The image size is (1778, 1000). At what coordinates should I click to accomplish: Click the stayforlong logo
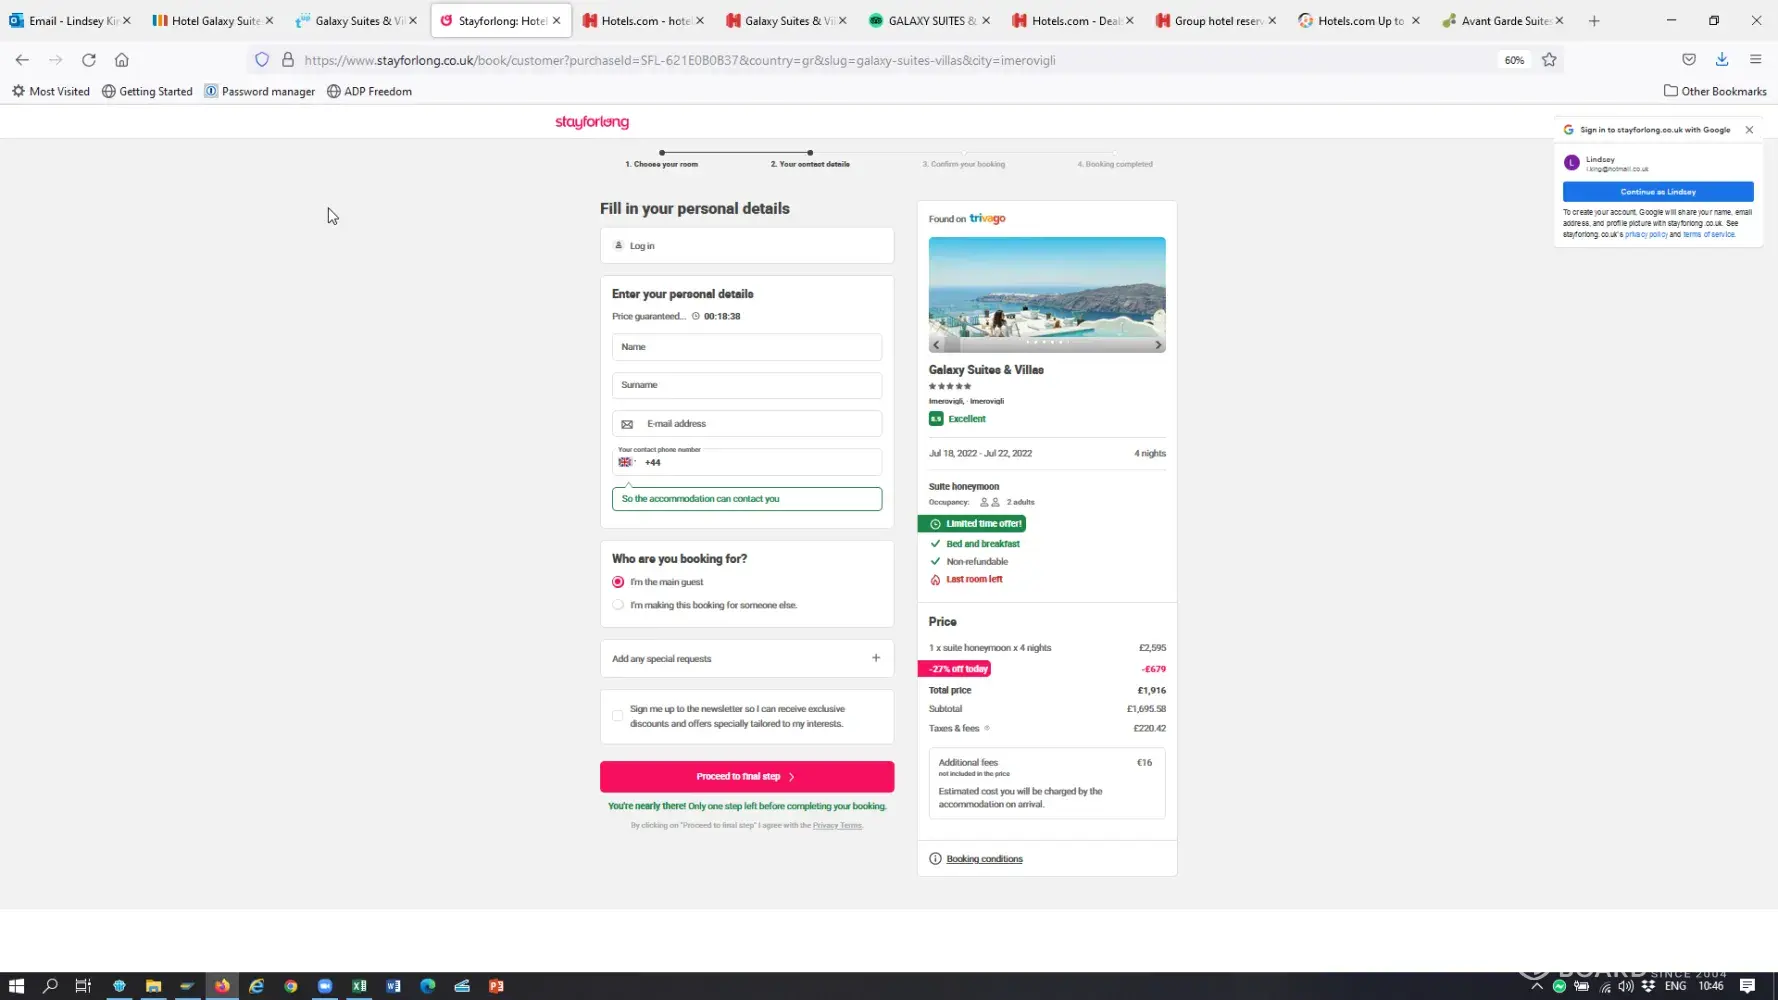click(592, 122)
